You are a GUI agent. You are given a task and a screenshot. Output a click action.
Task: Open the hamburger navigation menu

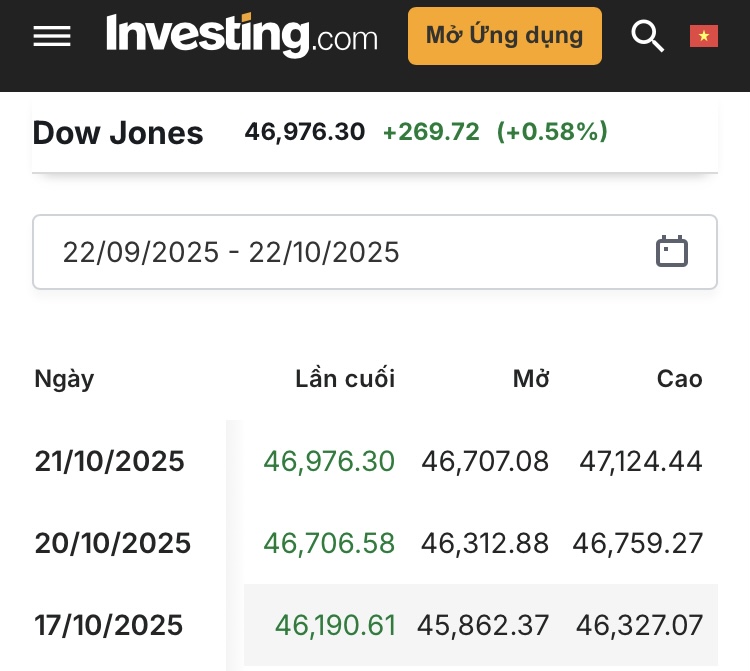click(x=52, y=36)
